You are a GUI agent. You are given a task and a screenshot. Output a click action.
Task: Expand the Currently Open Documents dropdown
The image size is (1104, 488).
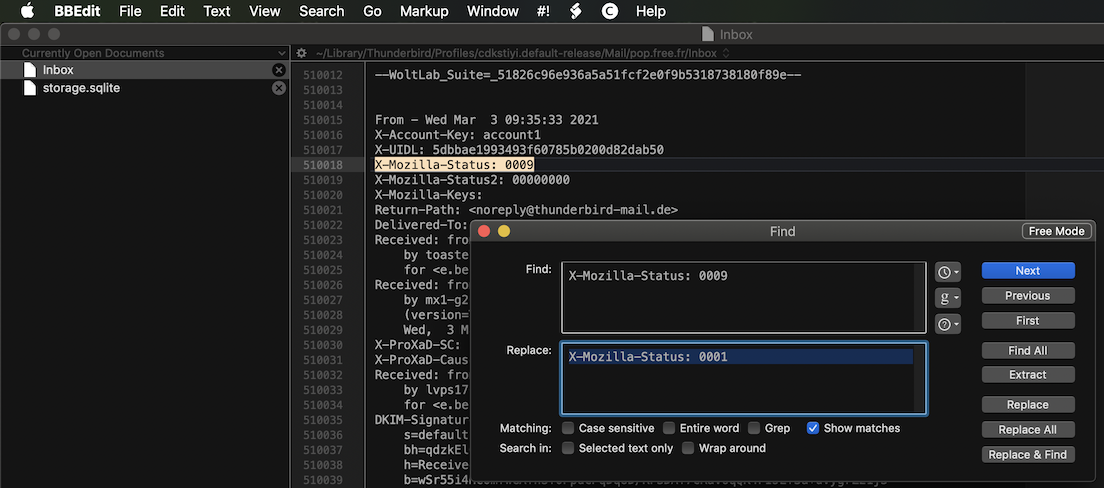tap(283, 53)
